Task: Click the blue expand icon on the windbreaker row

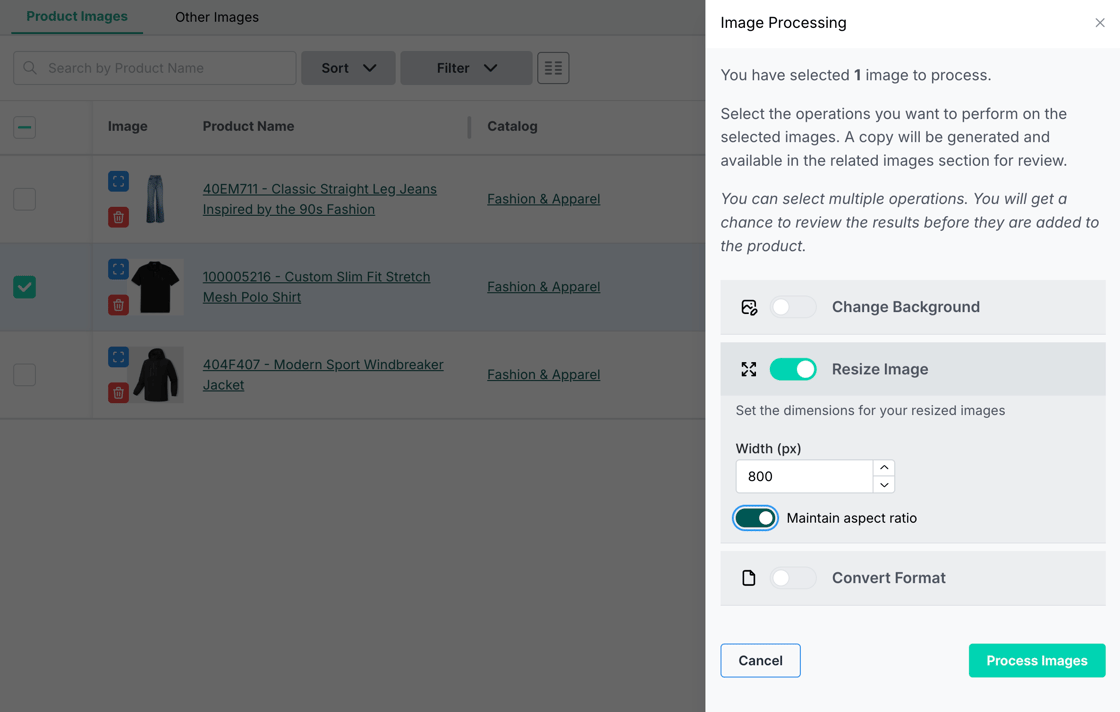Action: 118,357
